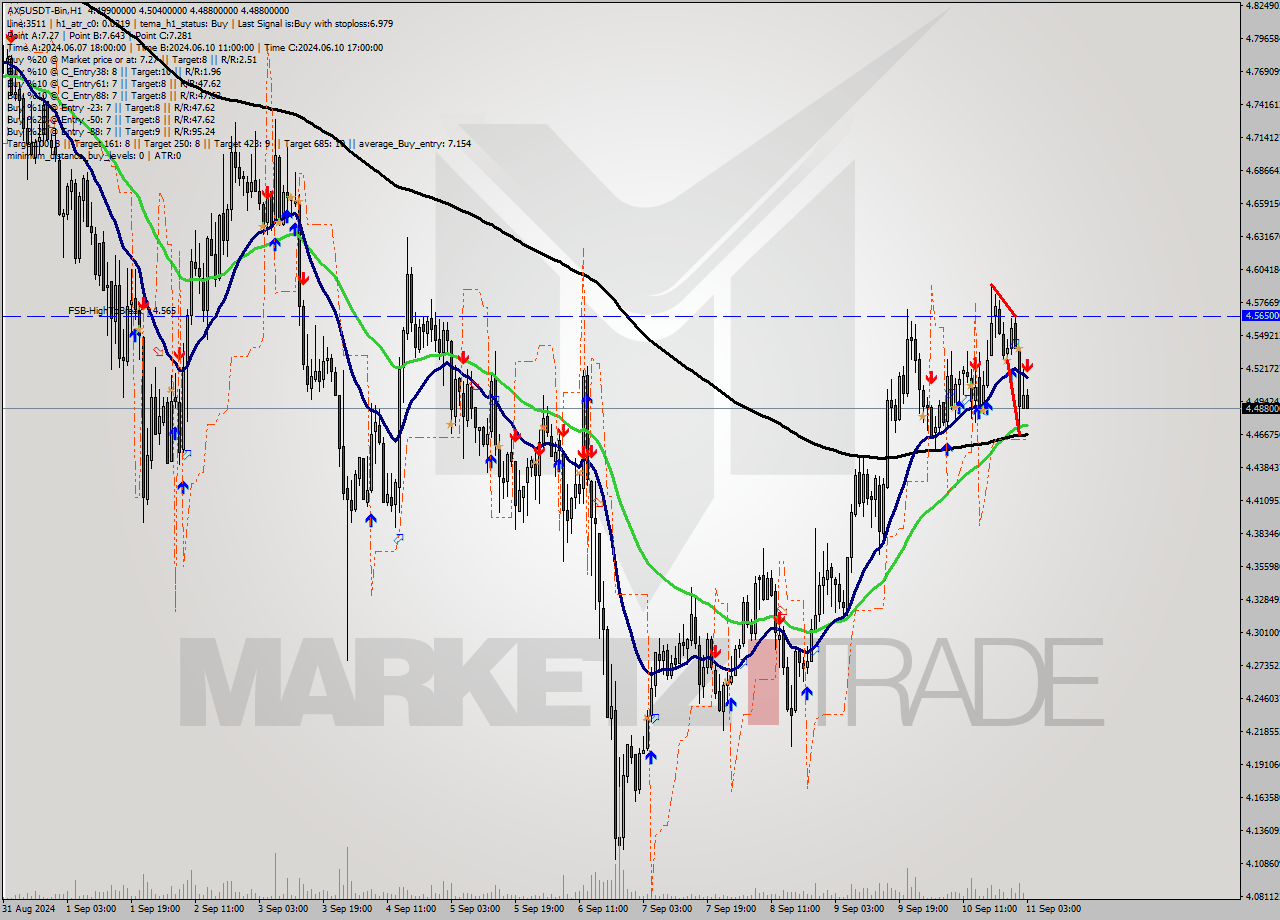Click the 31 Aug 2024 date label

(x=26, y=909)
